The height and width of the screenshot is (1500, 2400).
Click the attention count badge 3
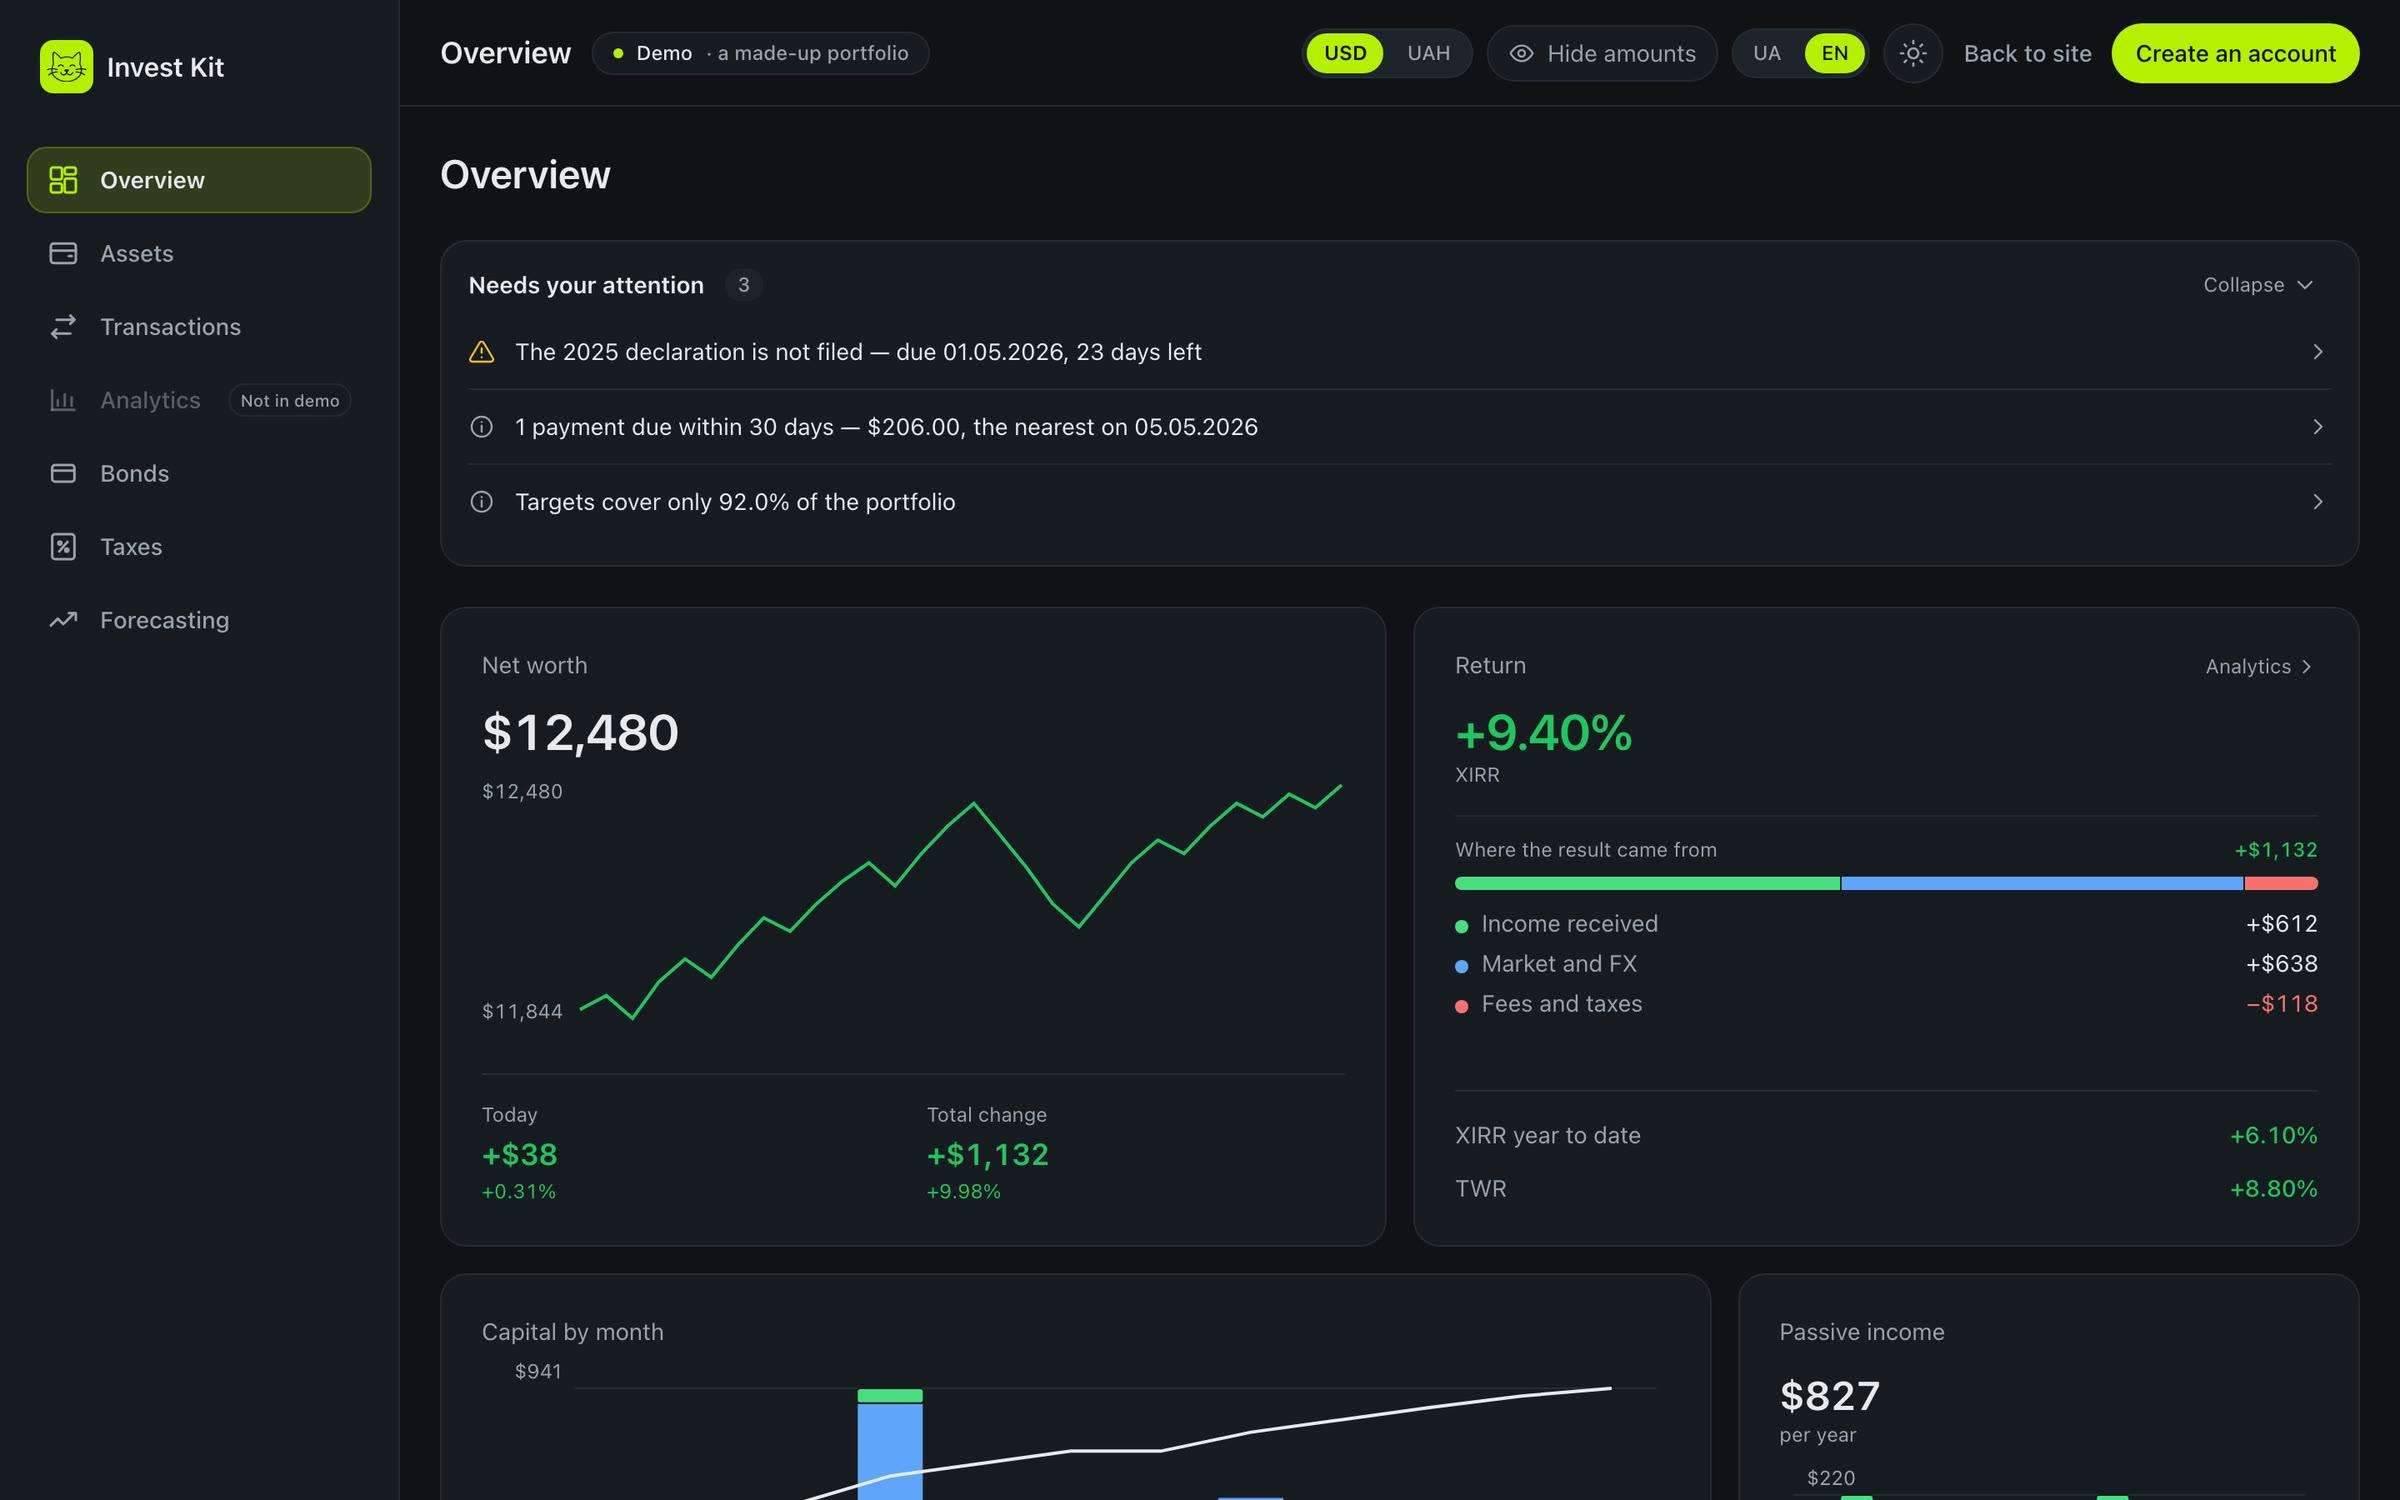(x=743, y=285)
